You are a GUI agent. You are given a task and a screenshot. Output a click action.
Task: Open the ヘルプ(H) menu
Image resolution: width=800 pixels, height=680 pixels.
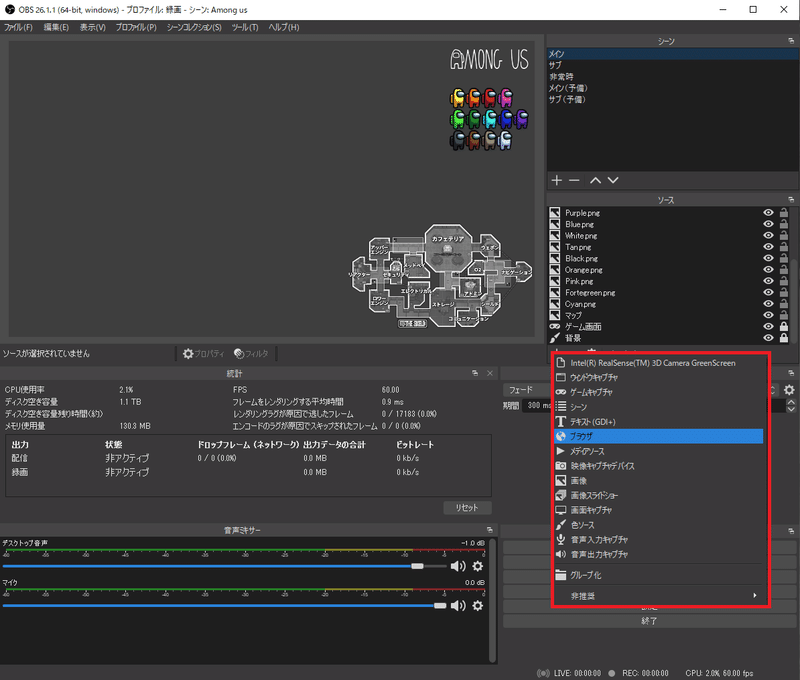pos(284,27)
